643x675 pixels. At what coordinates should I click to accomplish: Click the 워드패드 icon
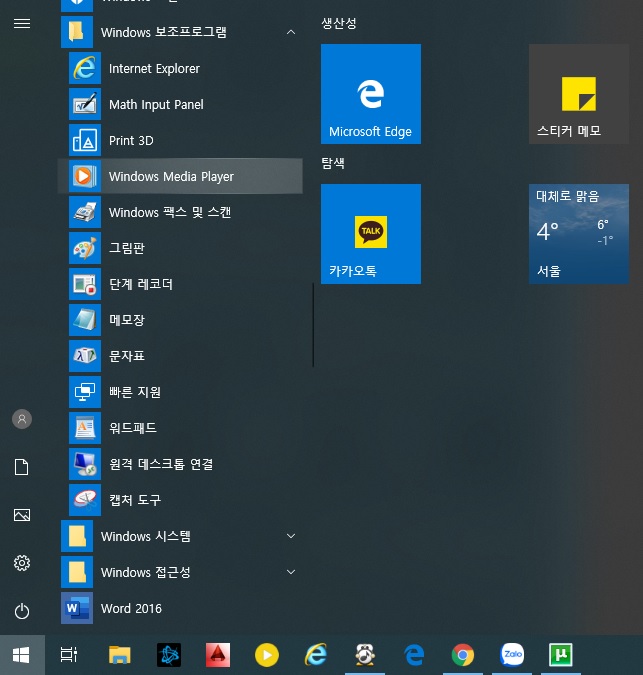click(x=85, y=428)
